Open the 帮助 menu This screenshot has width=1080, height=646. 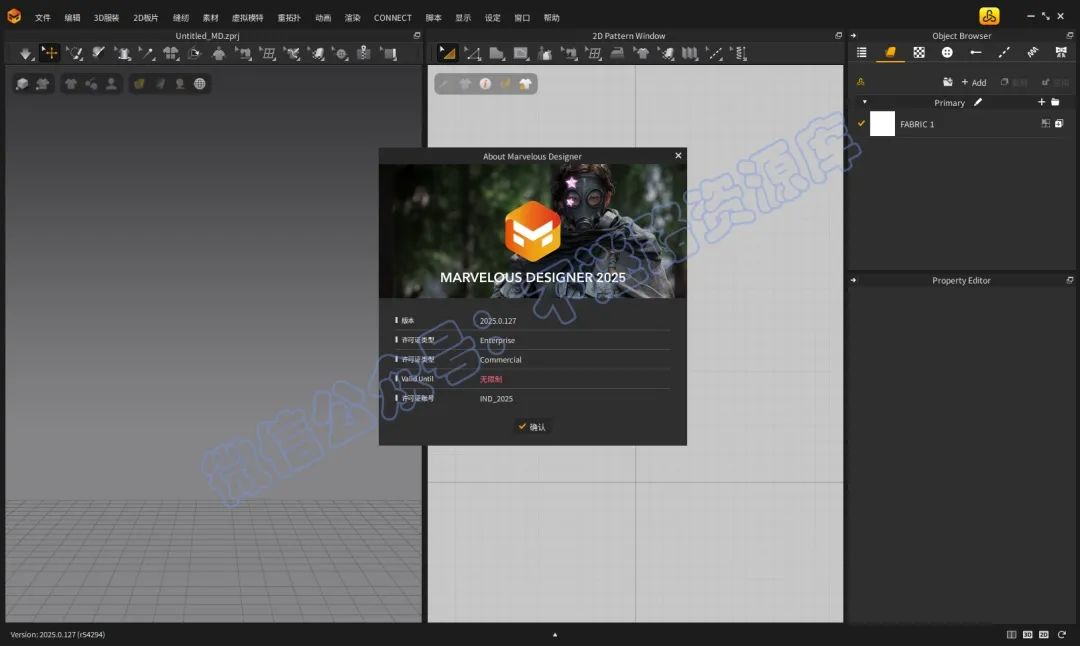(x=552, y=18)
